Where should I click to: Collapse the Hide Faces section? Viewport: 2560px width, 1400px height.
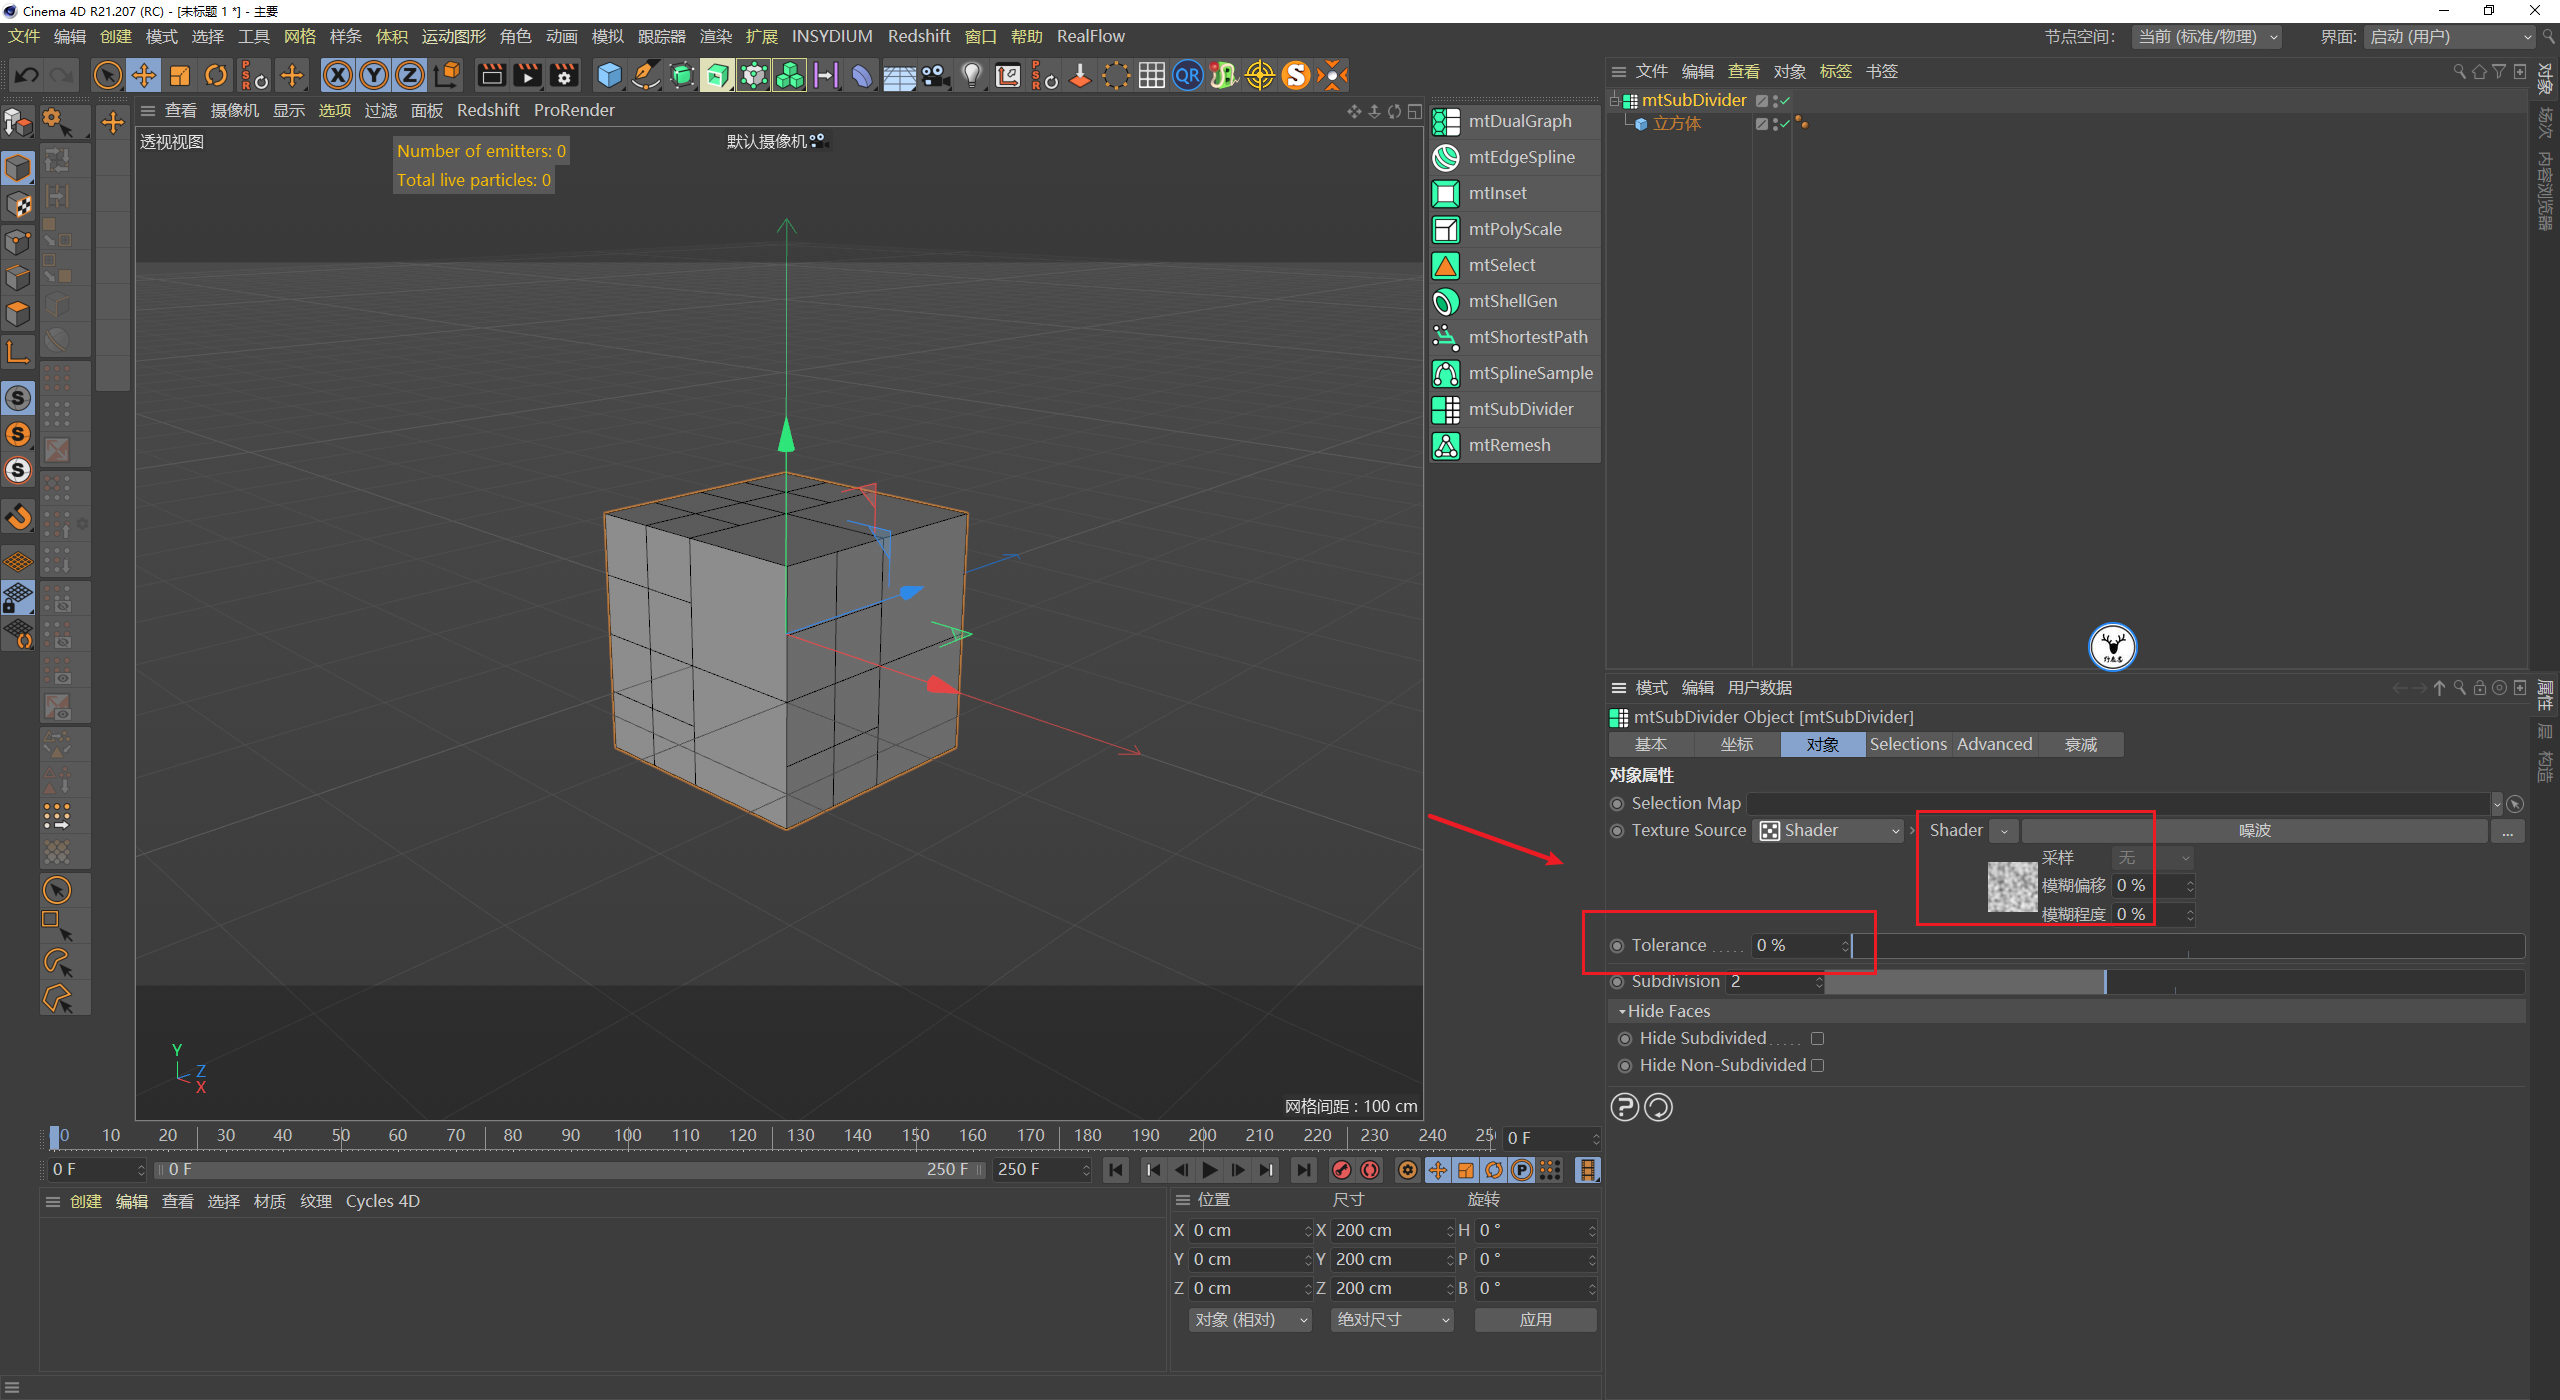1622,1012
